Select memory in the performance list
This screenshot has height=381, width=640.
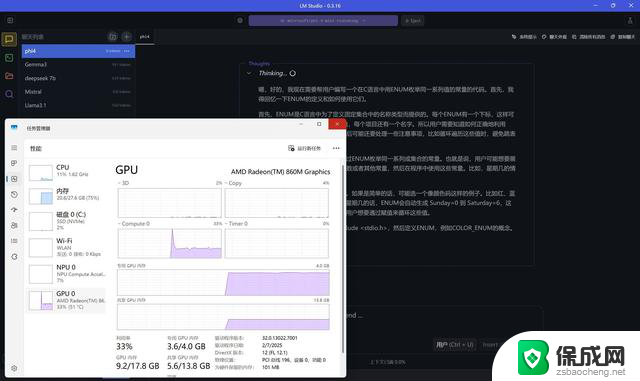tap(67, 195)
